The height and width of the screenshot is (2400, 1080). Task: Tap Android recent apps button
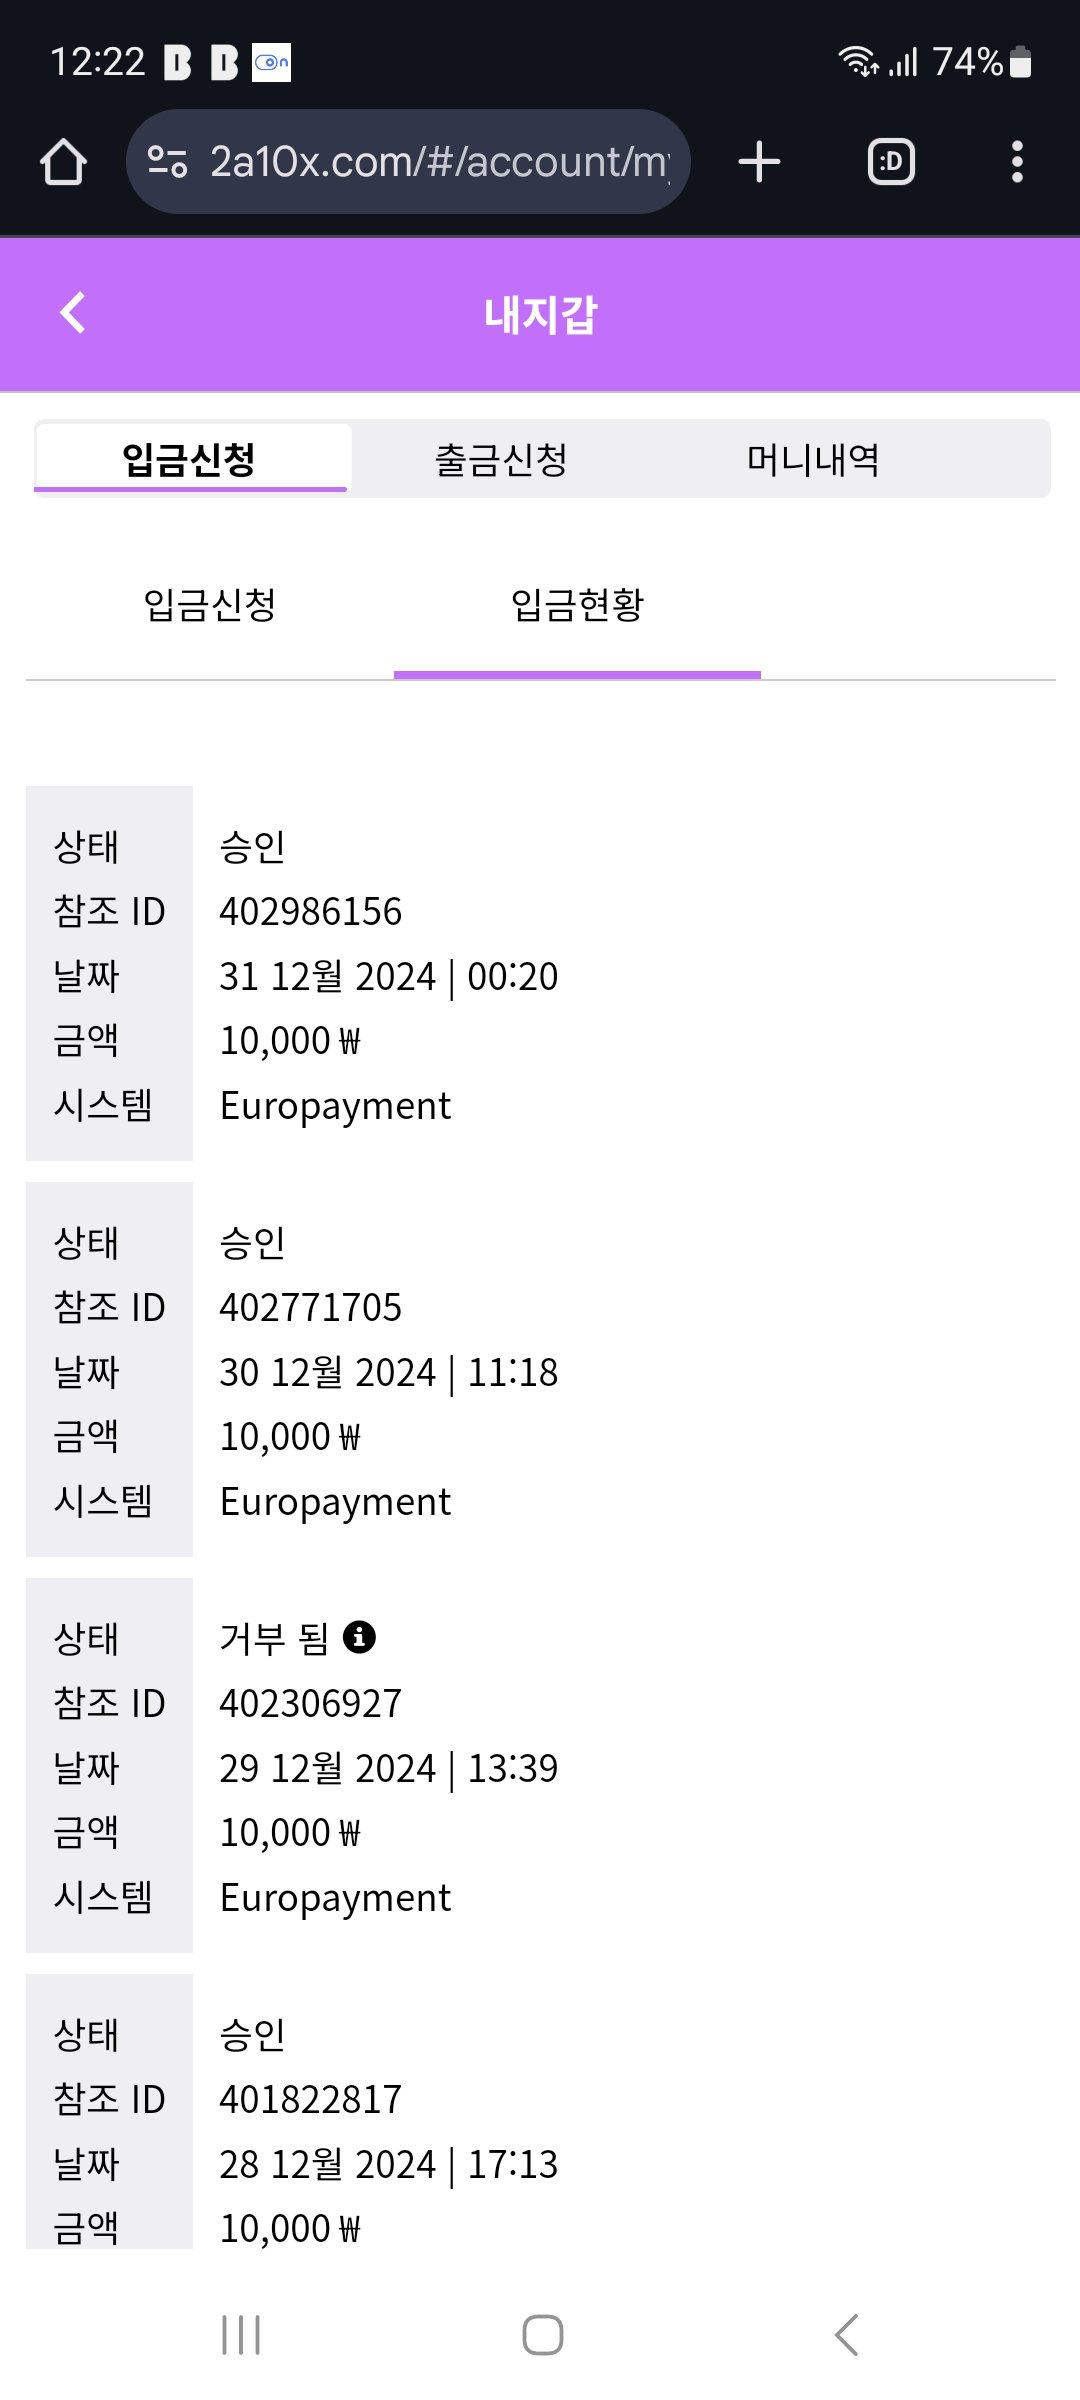241,2335
